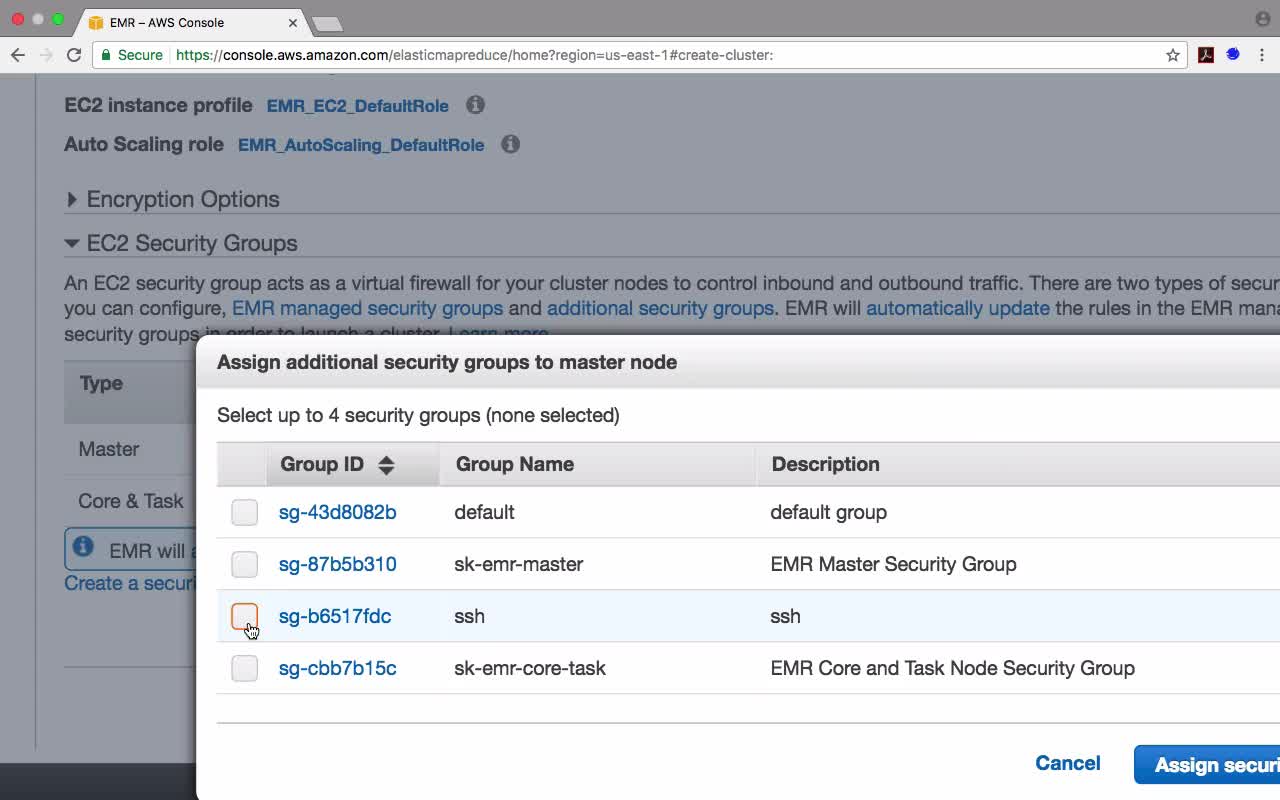Sort by Group ID column arrows

click(x=386, y=464)
